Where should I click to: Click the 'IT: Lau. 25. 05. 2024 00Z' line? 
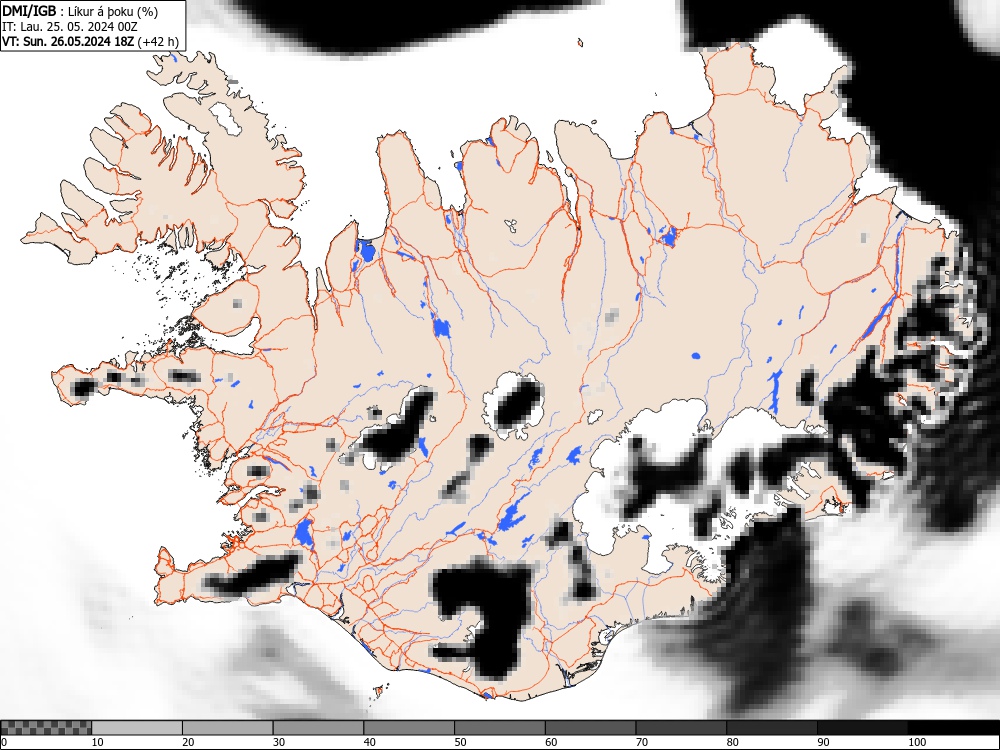pyautogui.click(x=70, y=27)
